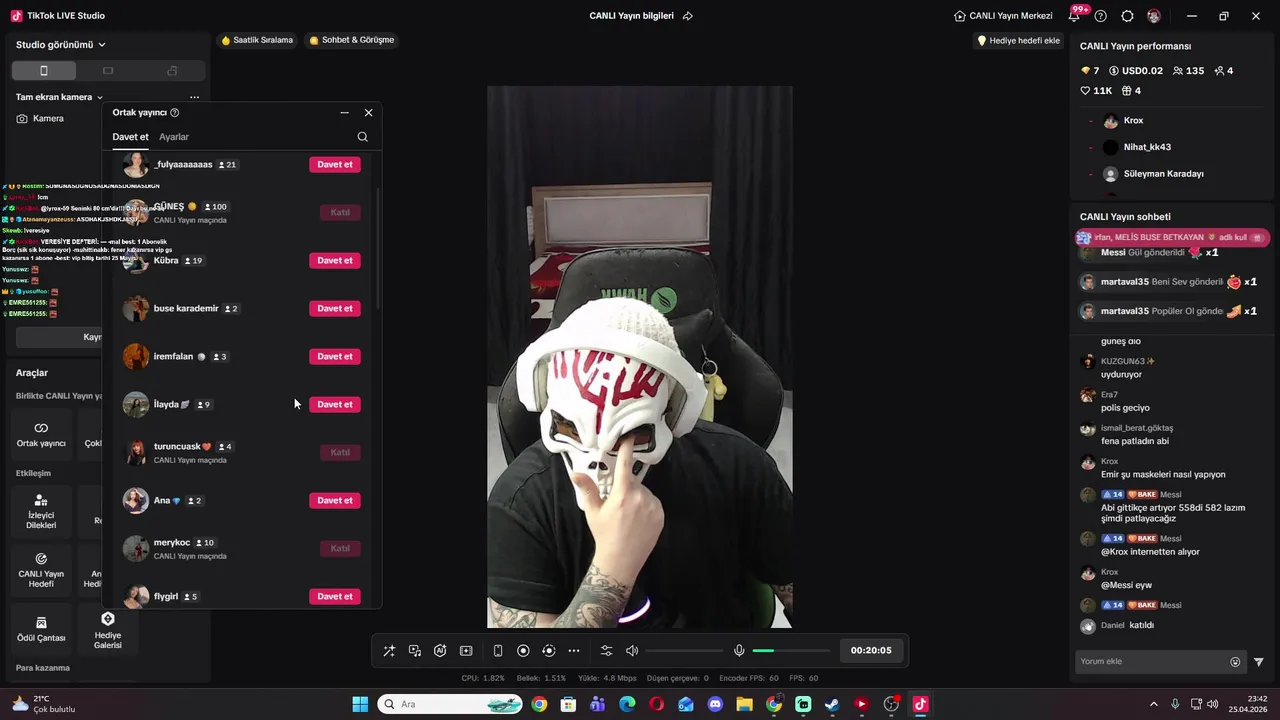
Task: Select the portrait phone layout
Action: (44, 71)
